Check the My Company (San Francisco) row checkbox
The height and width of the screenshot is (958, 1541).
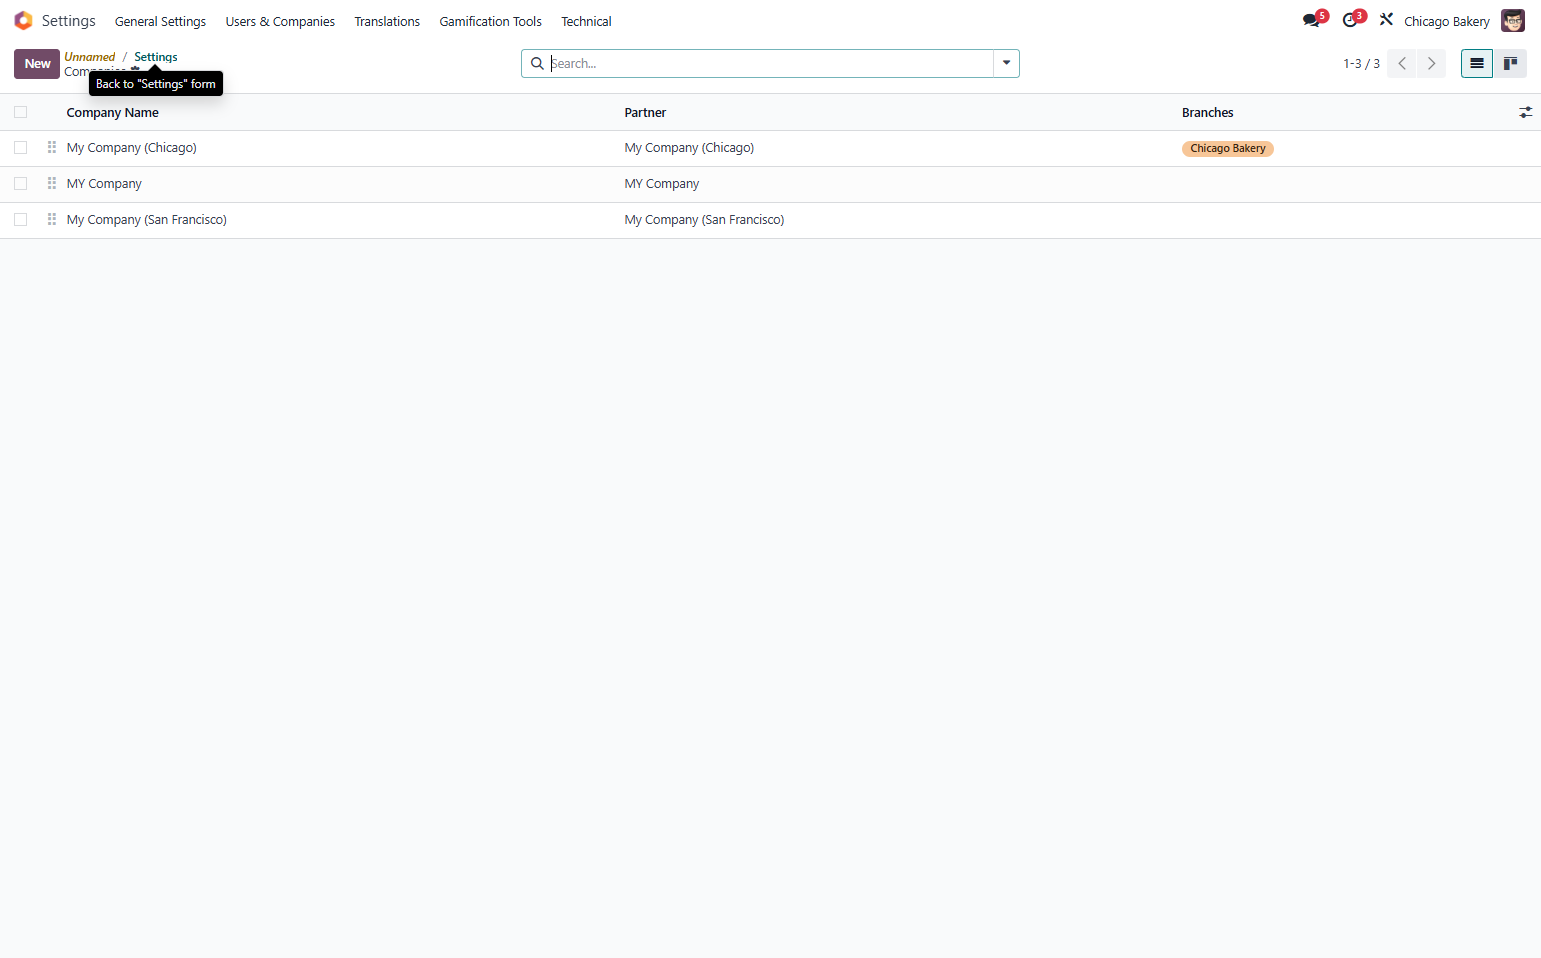(x=20, y=220)
